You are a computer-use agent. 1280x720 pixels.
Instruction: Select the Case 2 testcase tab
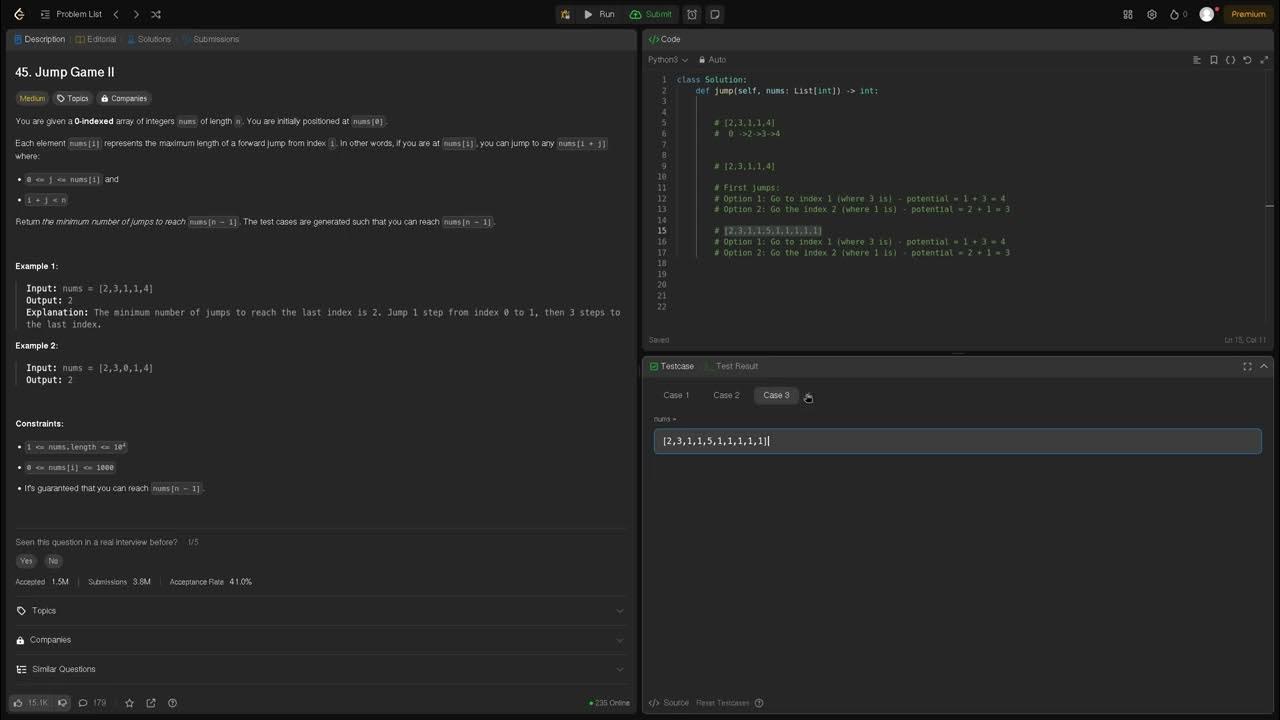(726, 395)
